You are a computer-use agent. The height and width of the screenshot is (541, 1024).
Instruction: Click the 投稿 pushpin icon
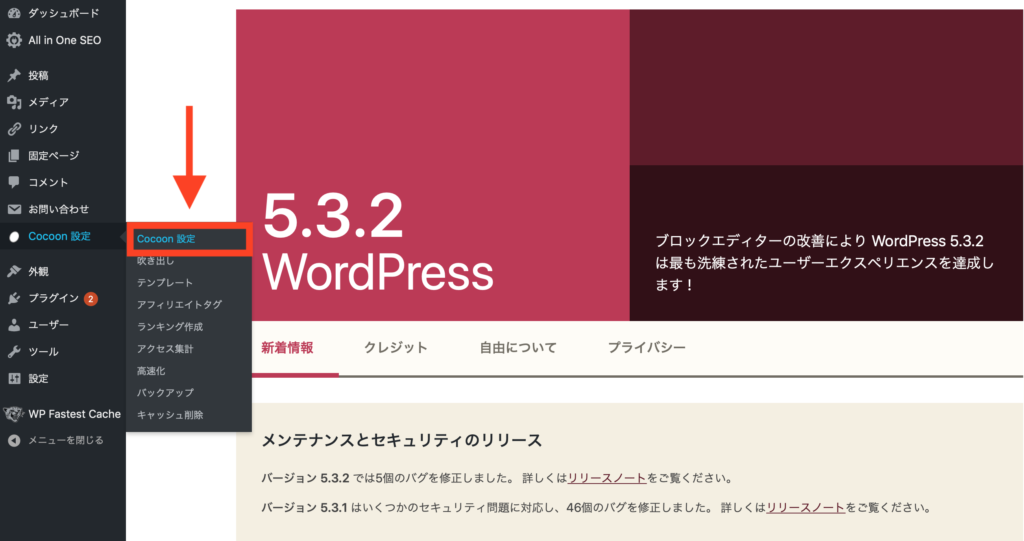pos(14,75)
